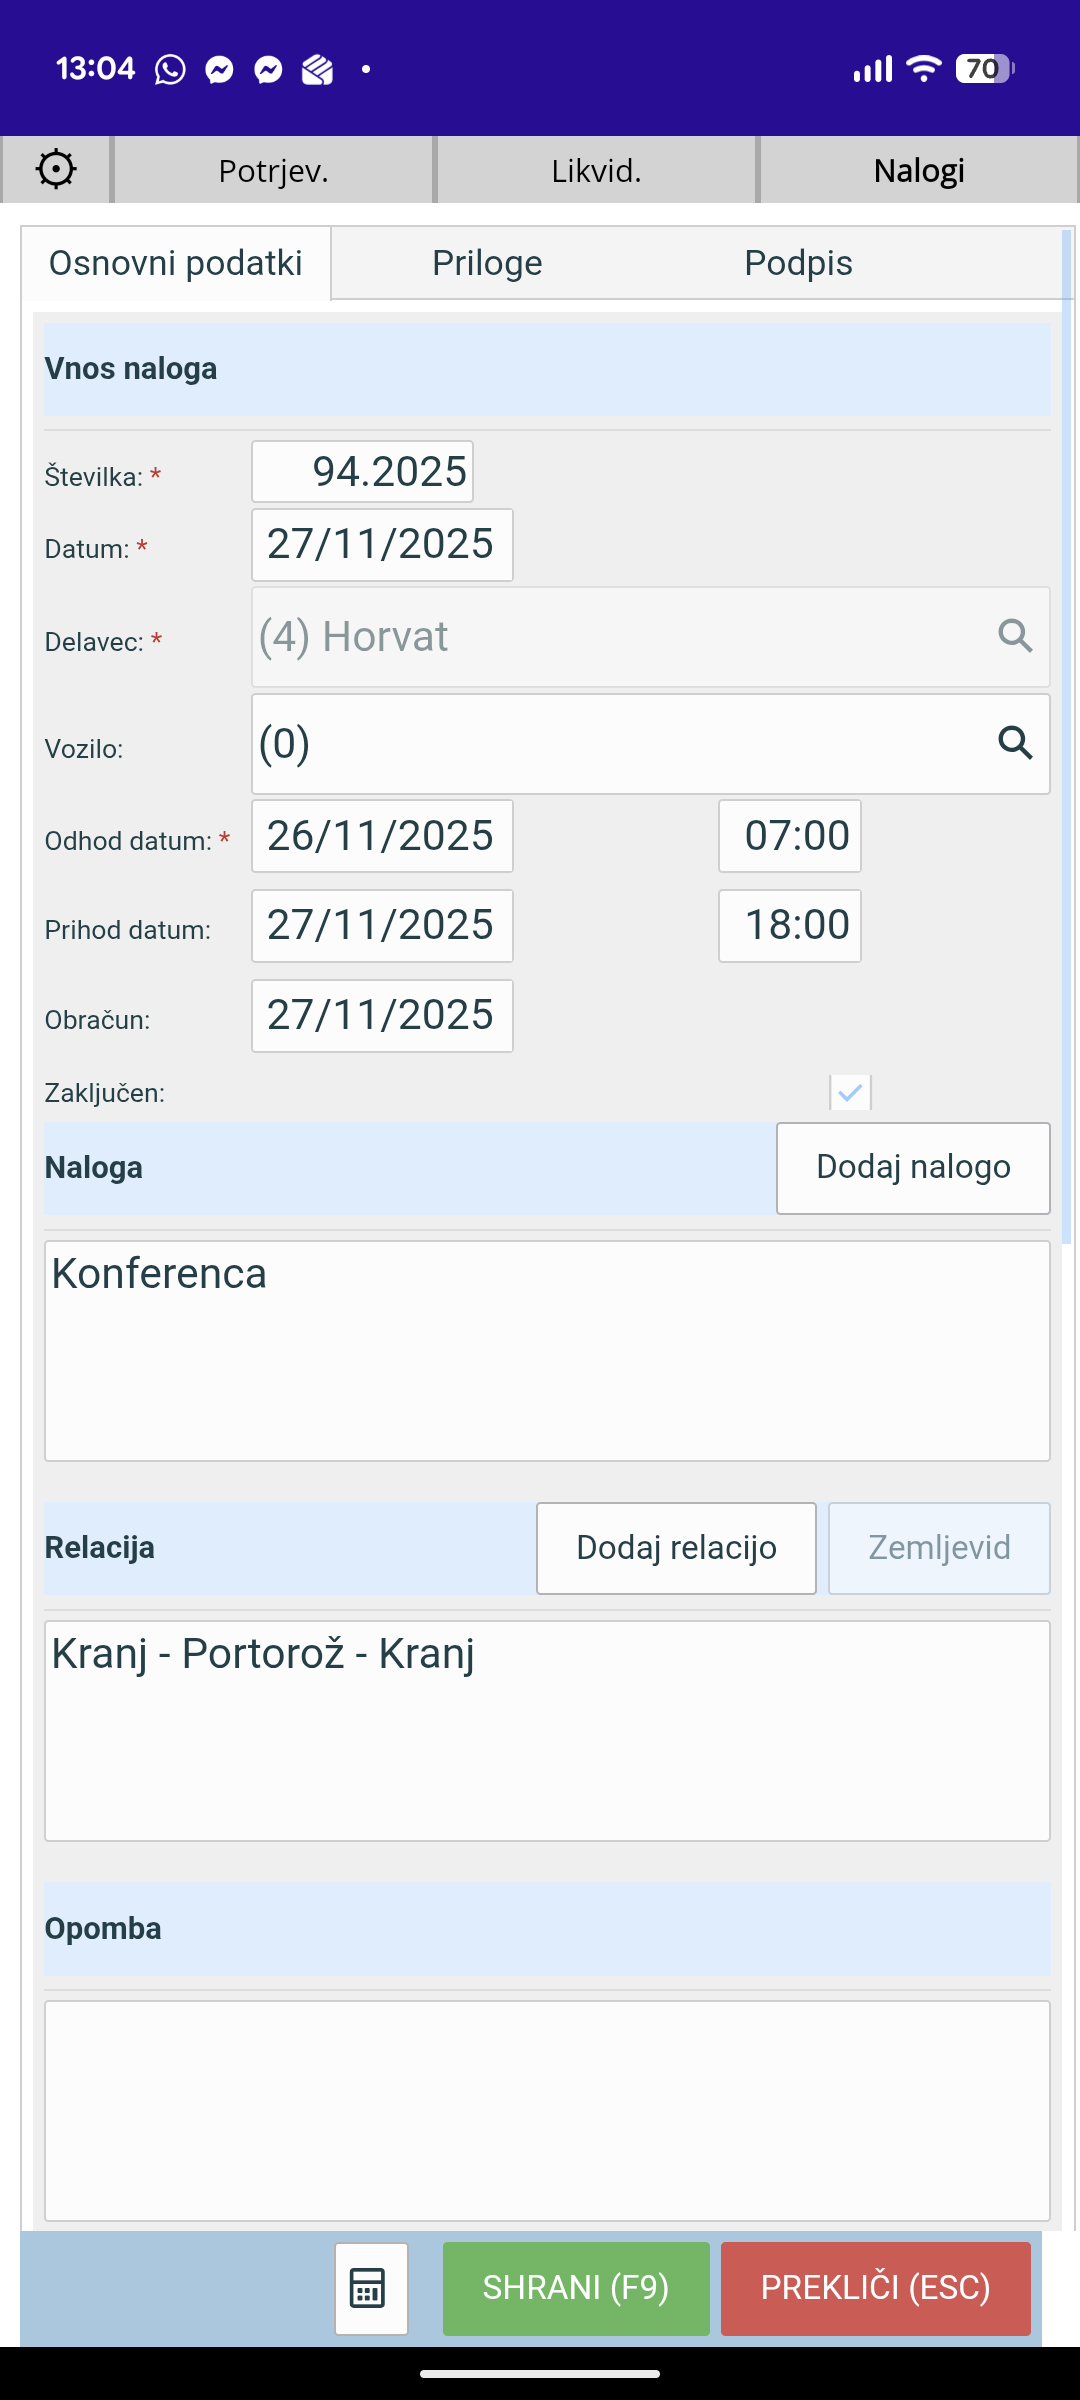Click the Prihod datum date field
Image resolution: width=1080 pixels, height=2400 pixels.
382,925
